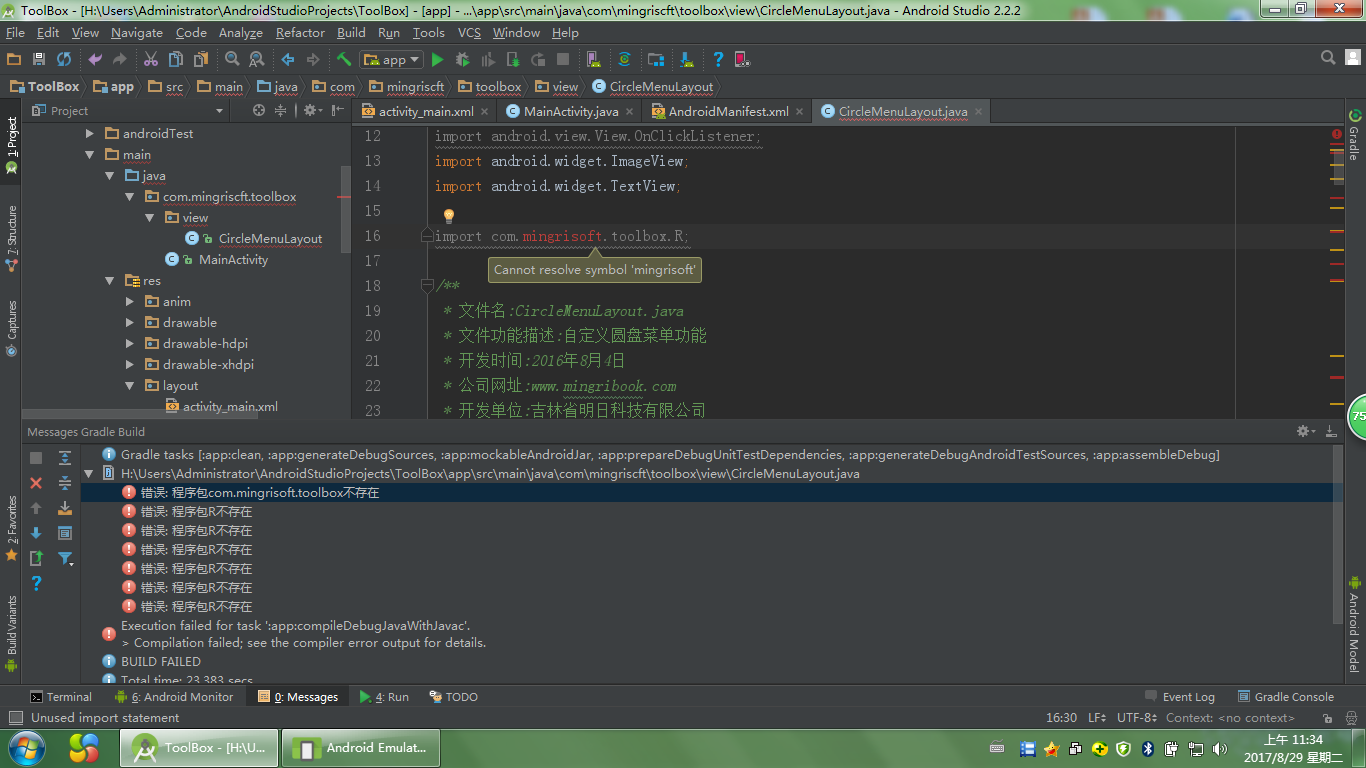The width and height of the screenshot is (1366, 768).
Task: Toggle the Structure tool window side tab
Action: tap(12, 238)
